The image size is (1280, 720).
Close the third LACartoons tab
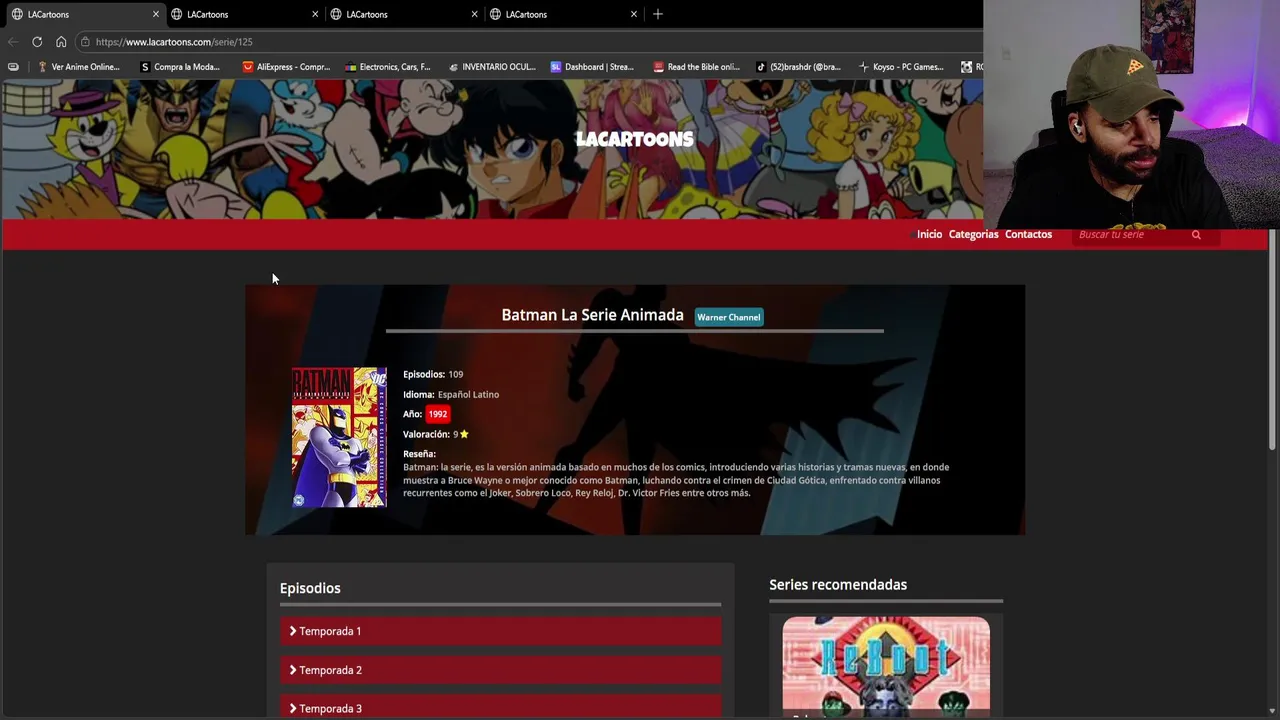pos(474,14)
